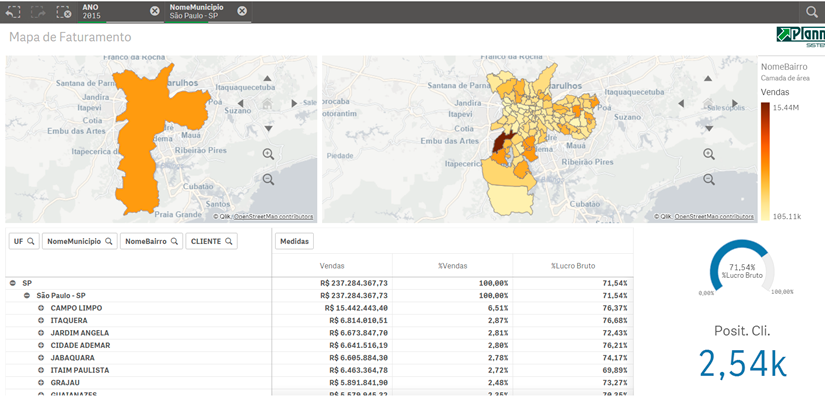Screen dimensions: 825x399
Task: Open OpenStreetMap contributors link on right map
Action: tap(714, 216)
